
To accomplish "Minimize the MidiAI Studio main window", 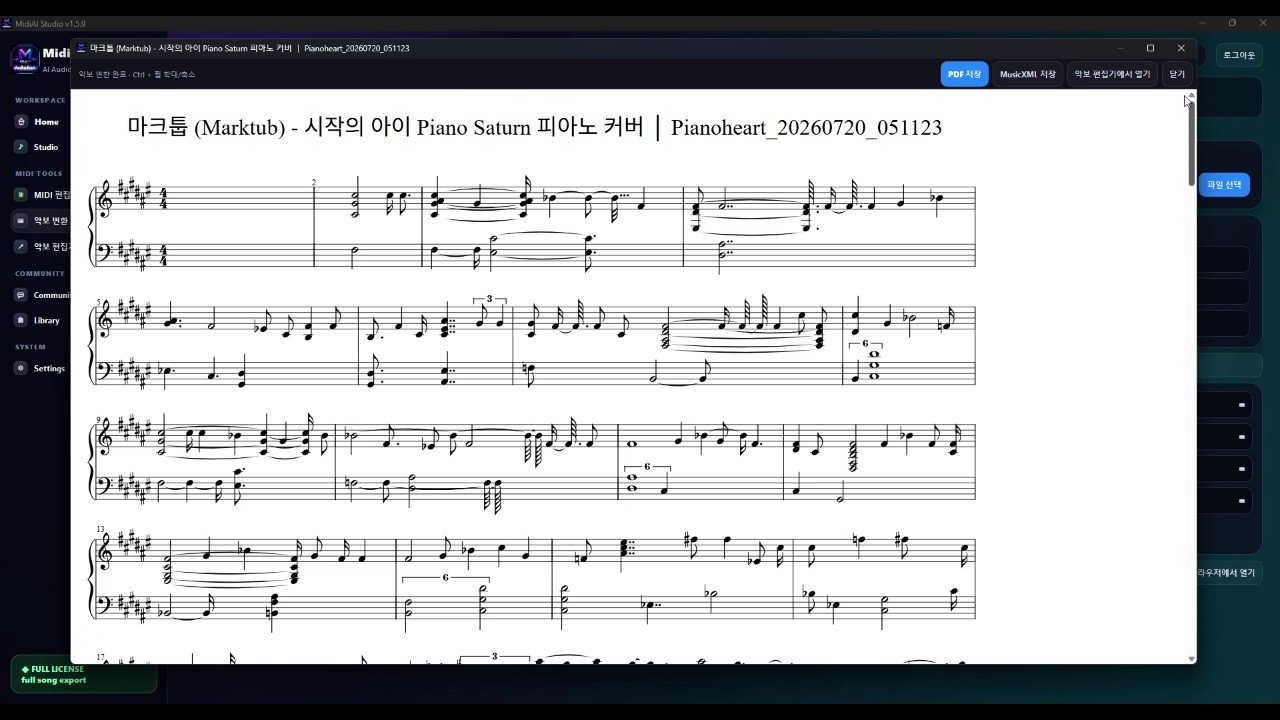I will [x=1202, y=23].
